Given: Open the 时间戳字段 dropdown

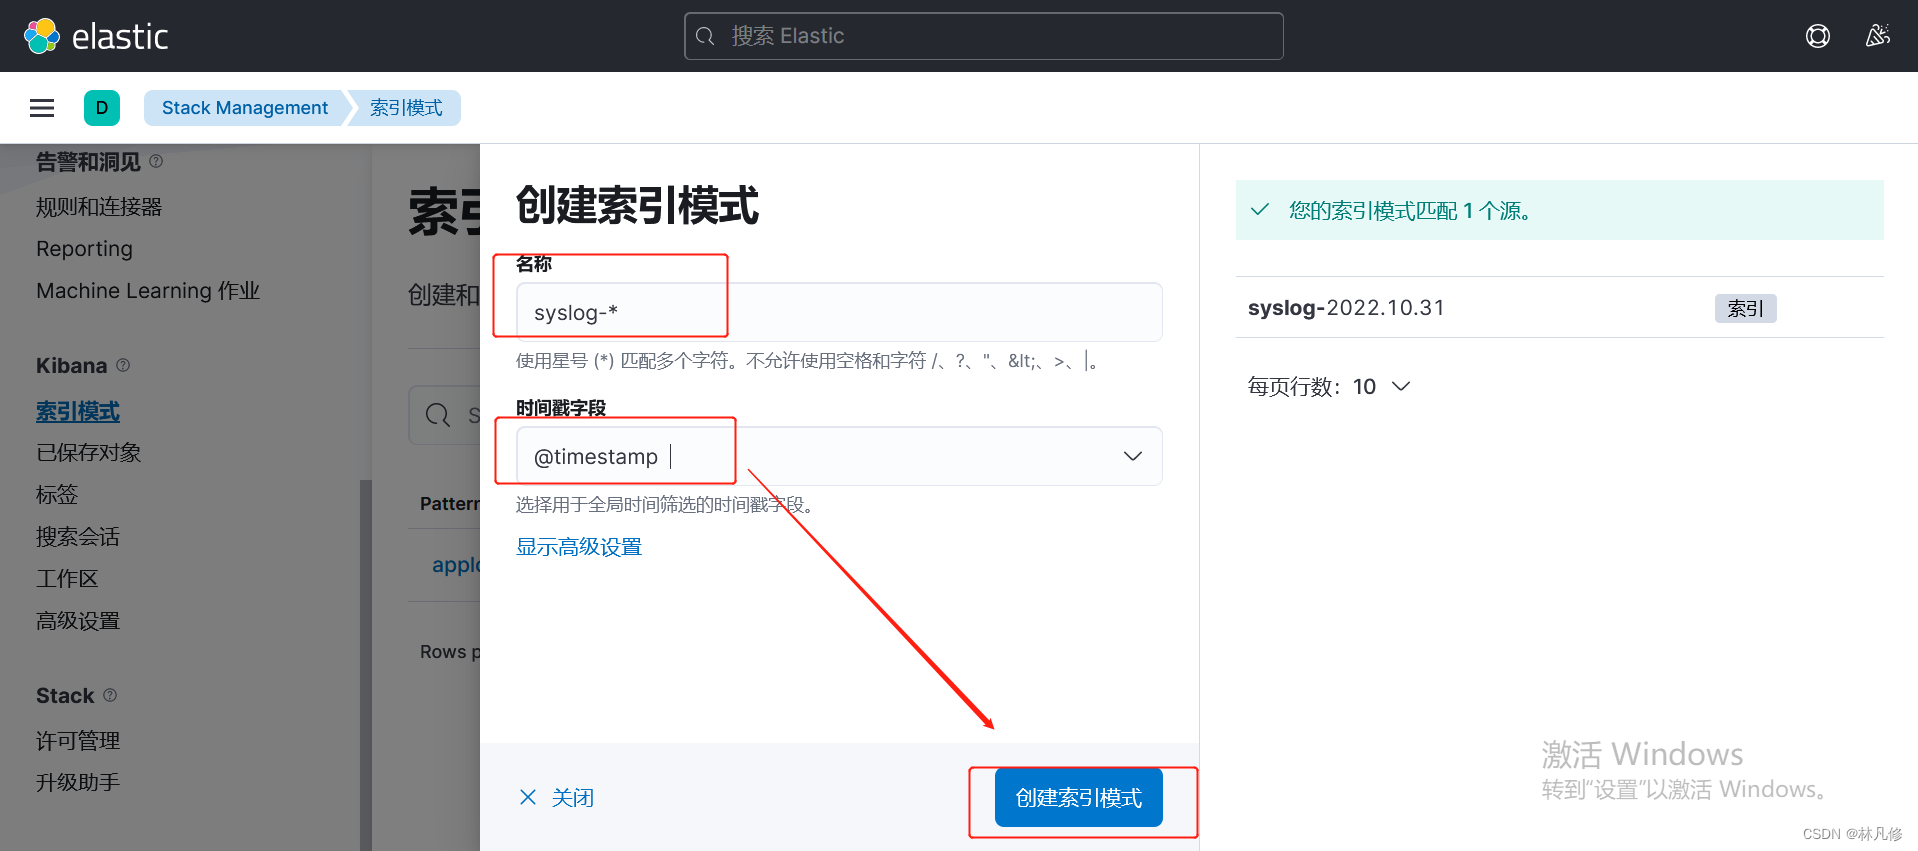Looking at the screenshot, I should point(839,456).
